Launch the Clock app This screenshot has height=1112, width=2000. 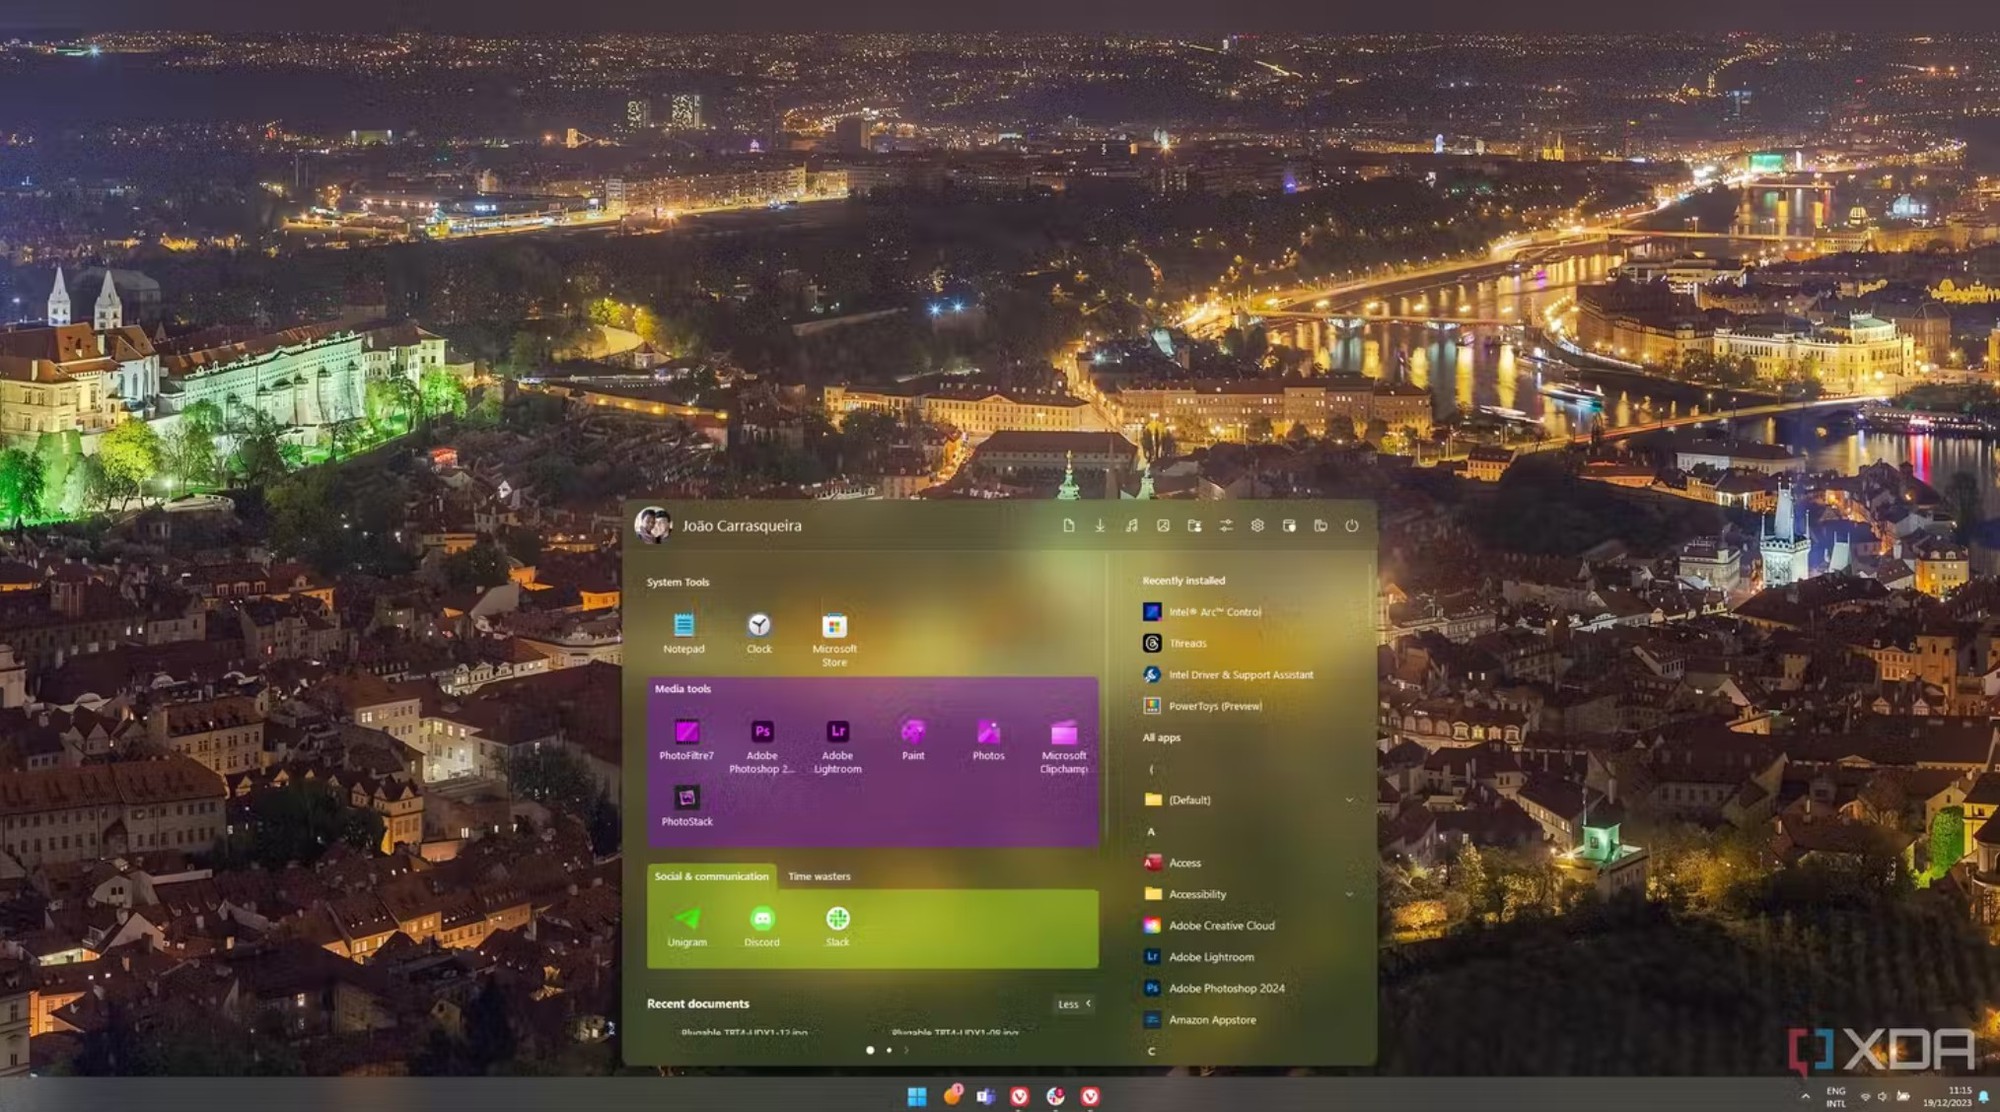point(759,628)
